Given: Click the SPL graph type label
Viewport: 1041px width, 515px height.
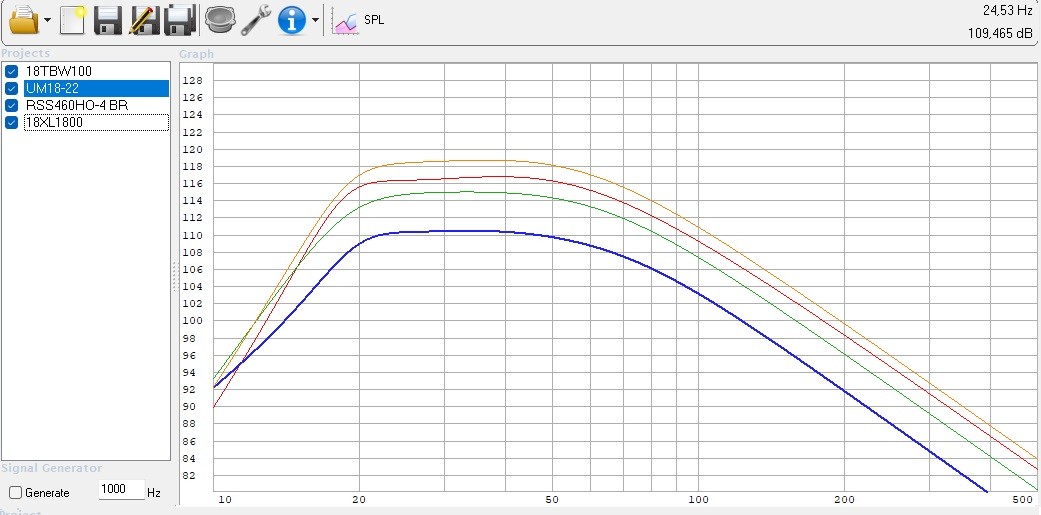Looking at the screenshot, I should (374, 20).
